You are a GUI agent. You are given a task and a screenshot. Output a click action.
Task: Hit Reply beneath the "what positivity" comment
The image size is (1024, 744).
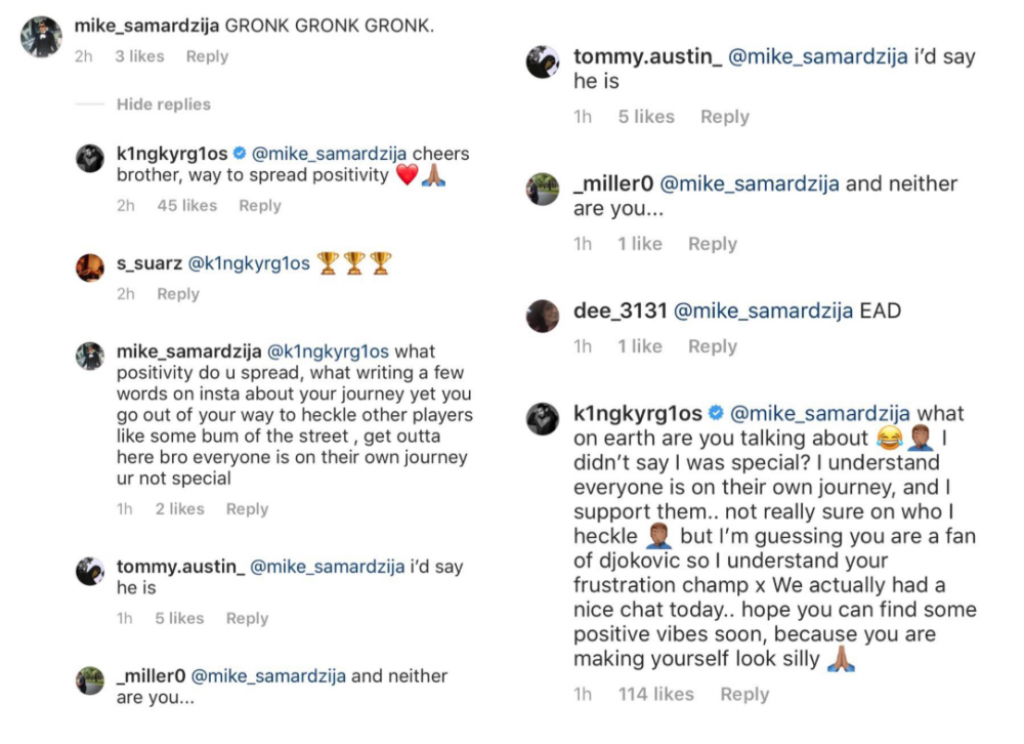(247, 509)
